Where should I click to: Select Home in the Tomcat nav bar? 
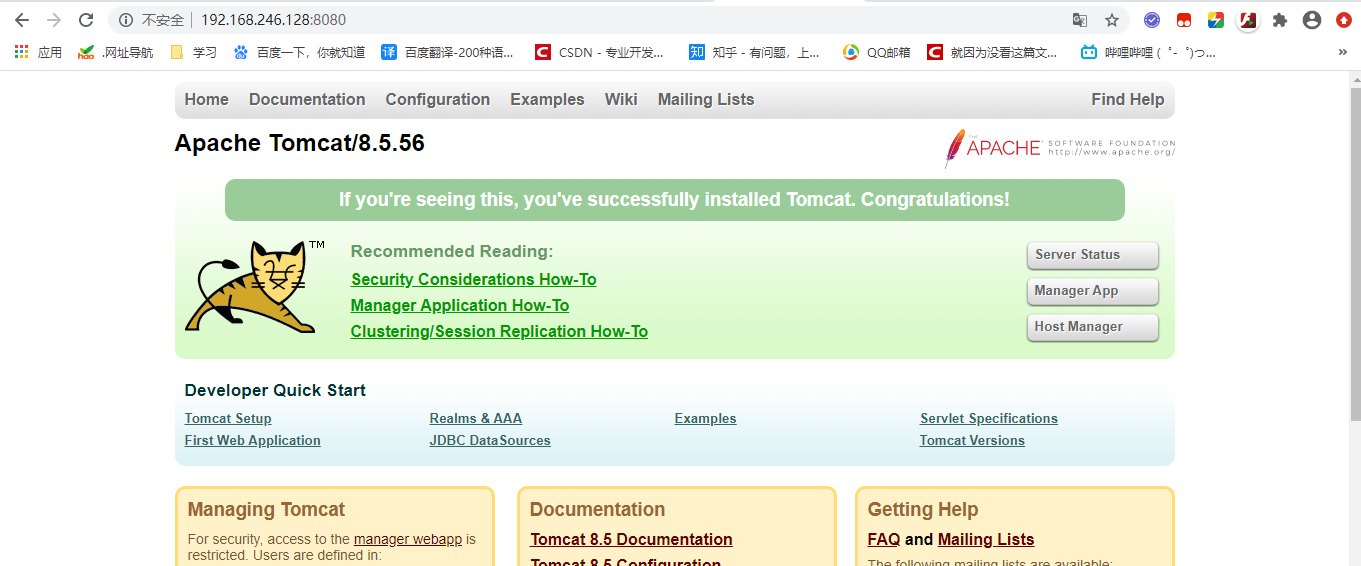pos(206,99)
